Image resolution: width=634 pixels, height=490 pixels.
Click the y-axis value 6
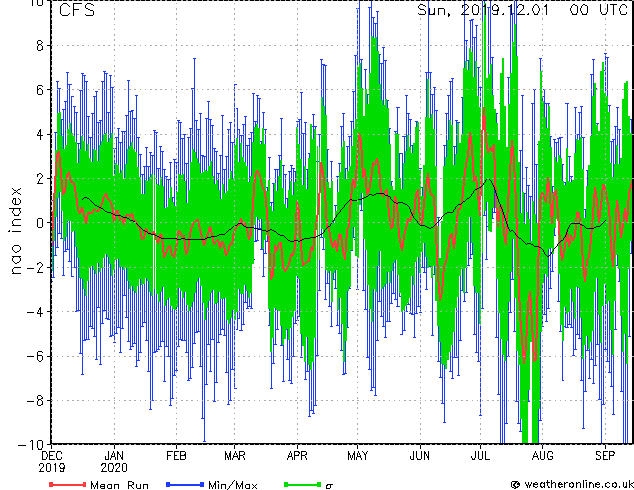(40, 90)
